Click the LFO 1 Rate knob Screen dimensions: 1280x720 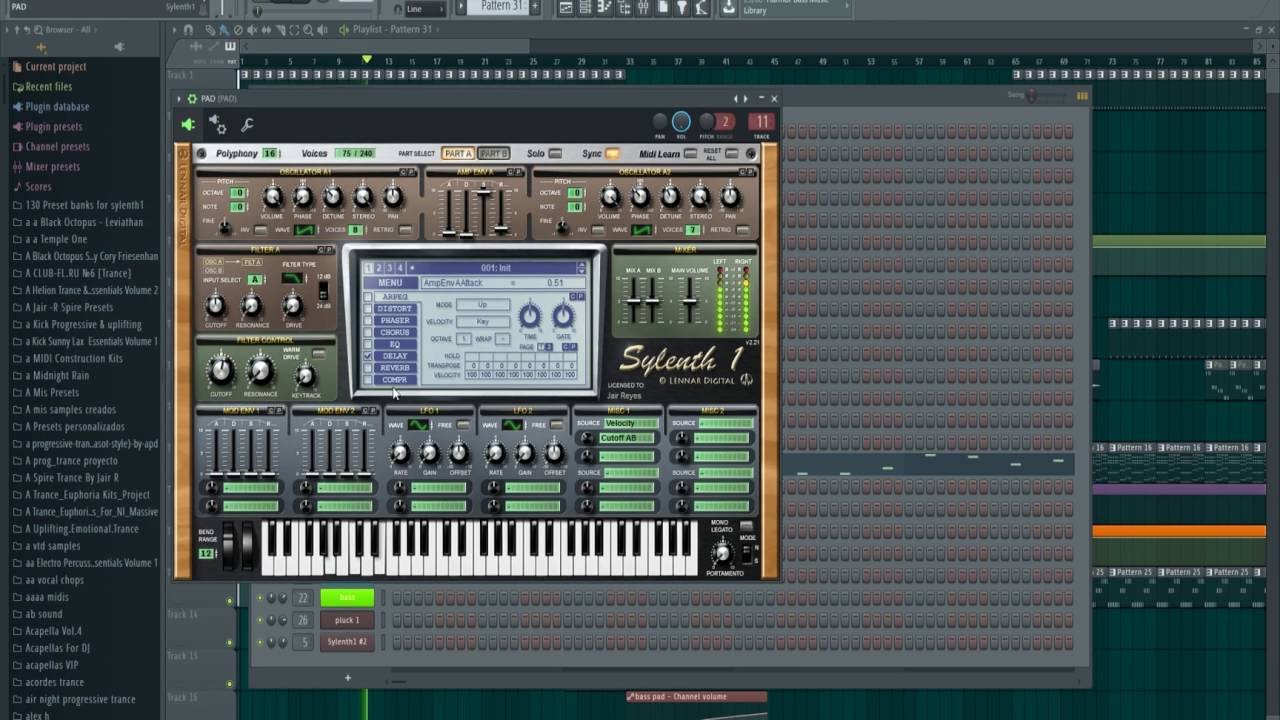tap(400, 454)
